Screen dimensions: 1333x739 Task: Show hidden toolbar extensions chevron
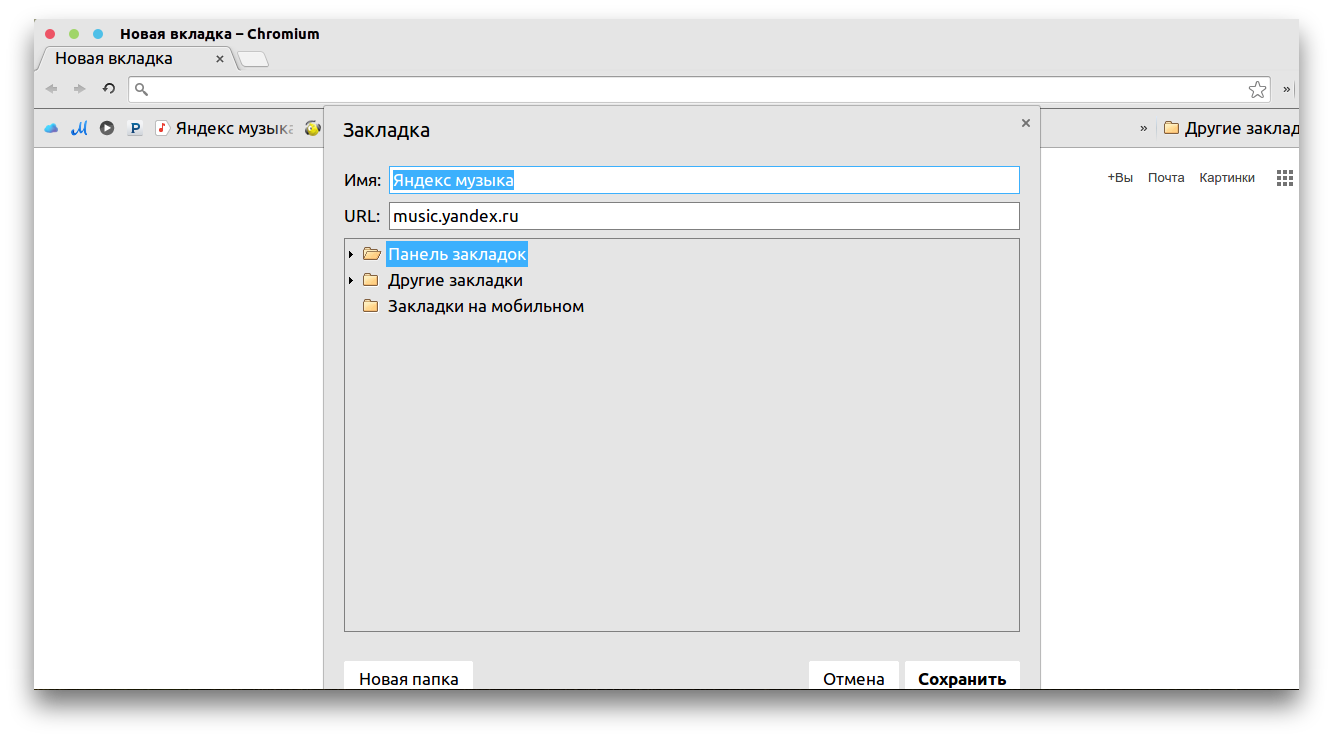pyautogui.click(x=1287, y=89)
